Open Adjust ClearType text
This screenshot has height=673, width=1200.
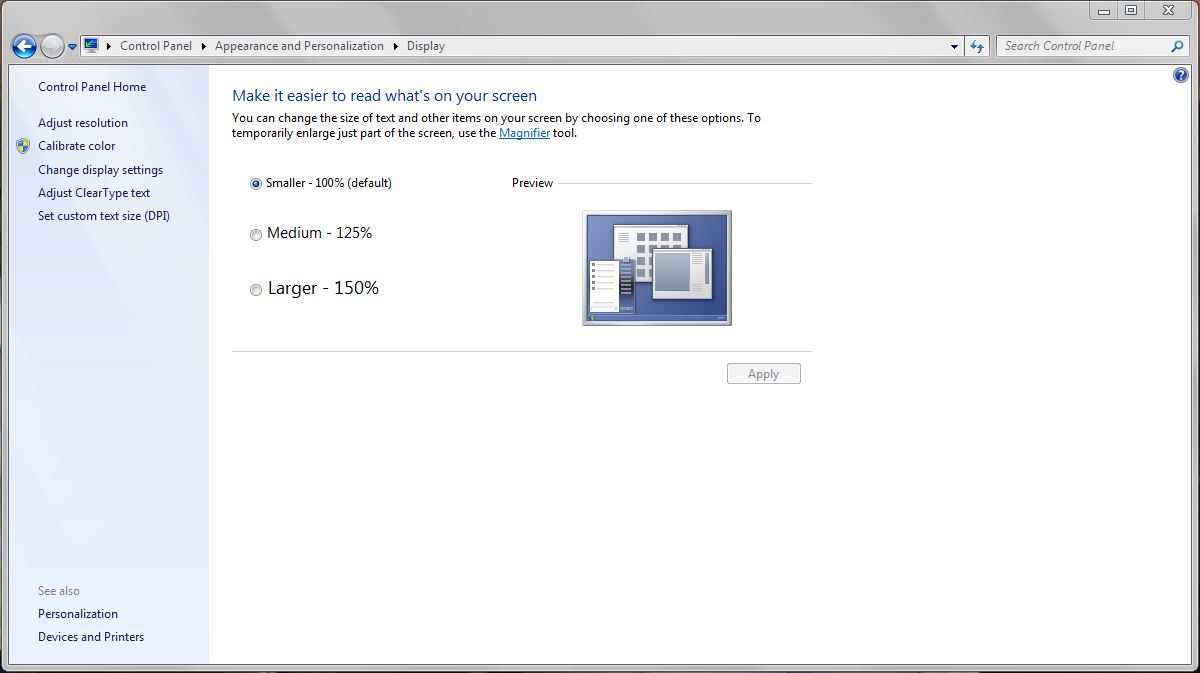coord(94,193)
